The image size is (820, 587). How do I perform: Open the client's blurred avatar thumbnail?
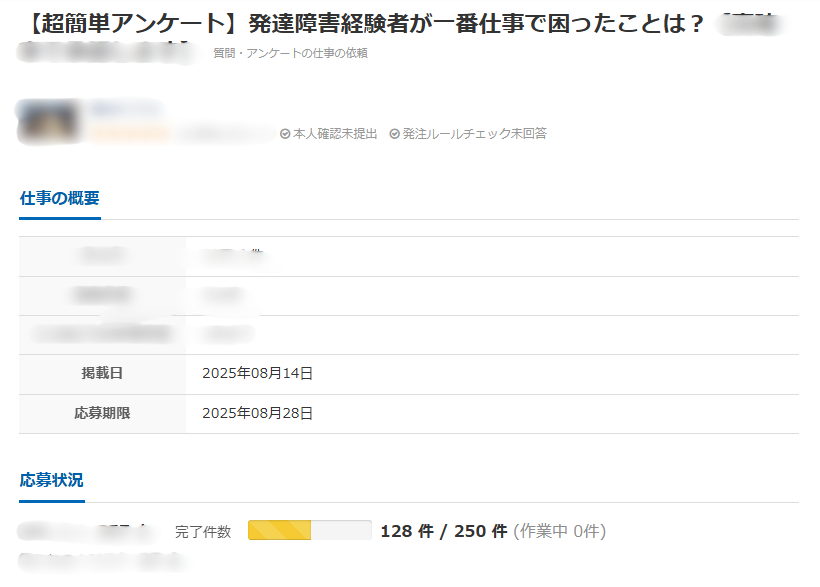coord(49,122)
